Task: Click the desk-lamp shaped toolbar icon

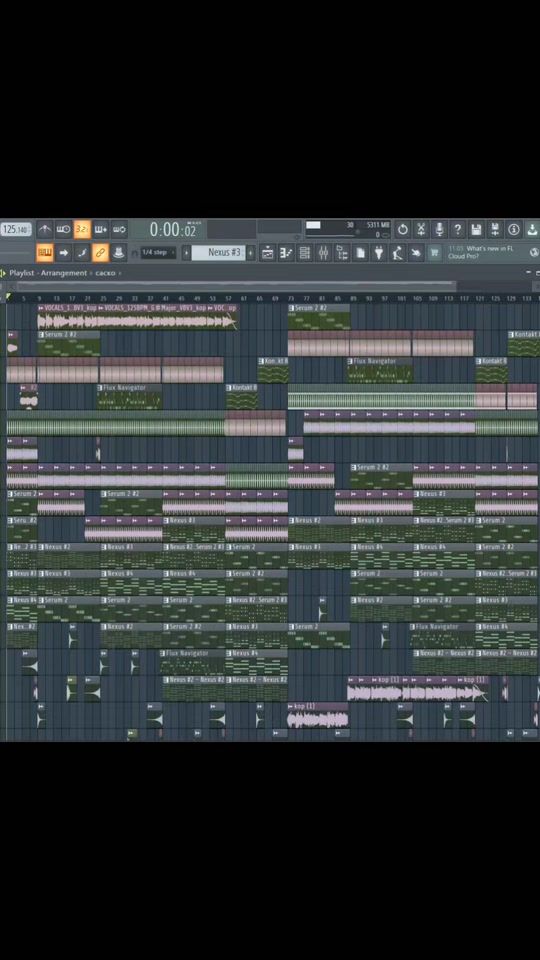Action: coord(397,252)
